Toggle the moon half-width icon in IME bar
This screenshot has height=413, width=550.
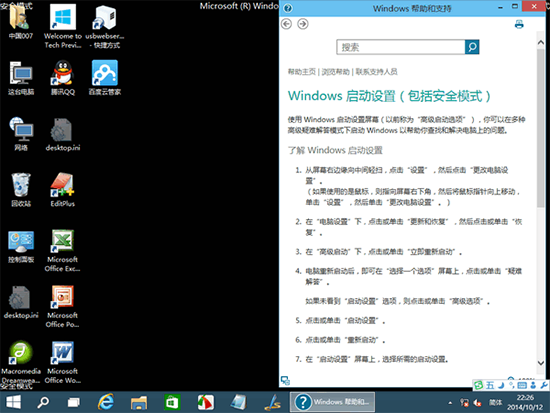click(501, 385)
